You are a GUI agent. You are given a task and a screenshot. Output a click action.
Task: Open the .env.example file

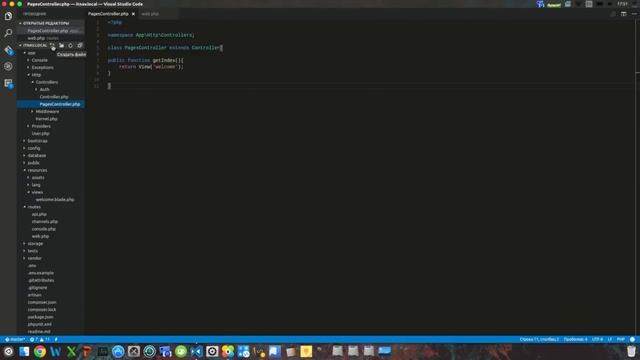point(41,273)
